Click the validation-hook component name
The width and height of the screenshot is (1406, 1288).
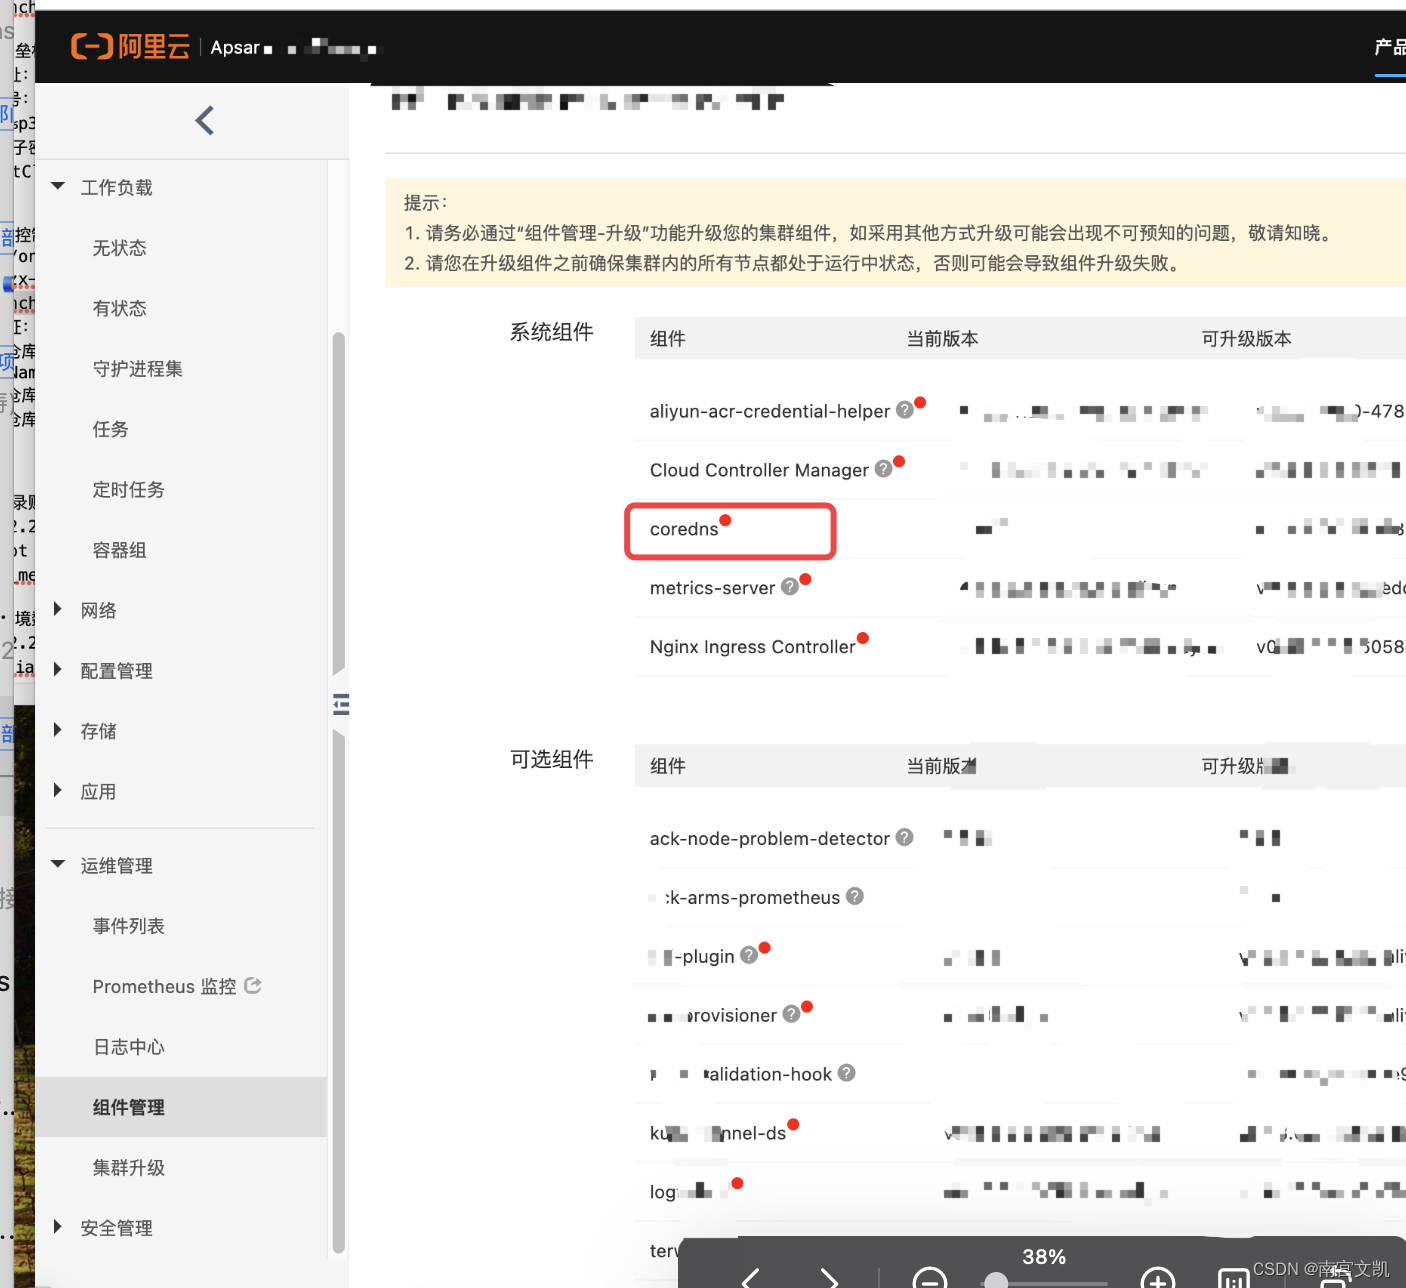pos(768,1074)
